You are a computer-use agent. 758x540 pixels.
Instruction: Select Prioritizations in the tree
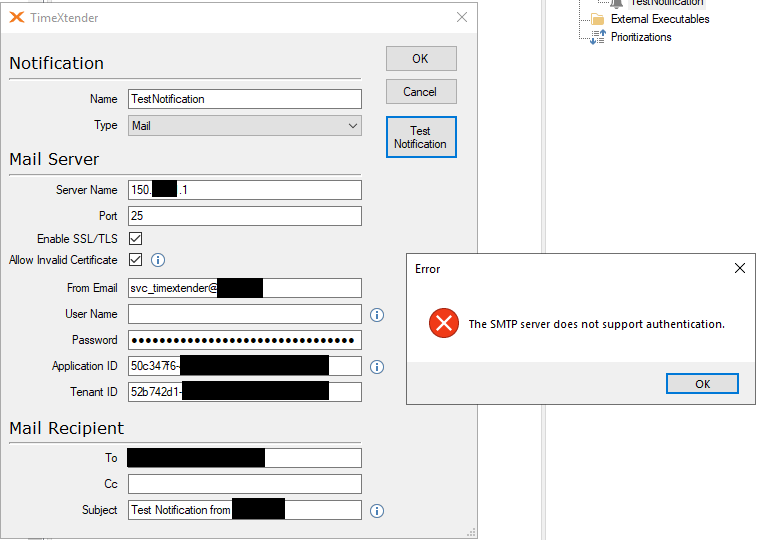[641, 37]
